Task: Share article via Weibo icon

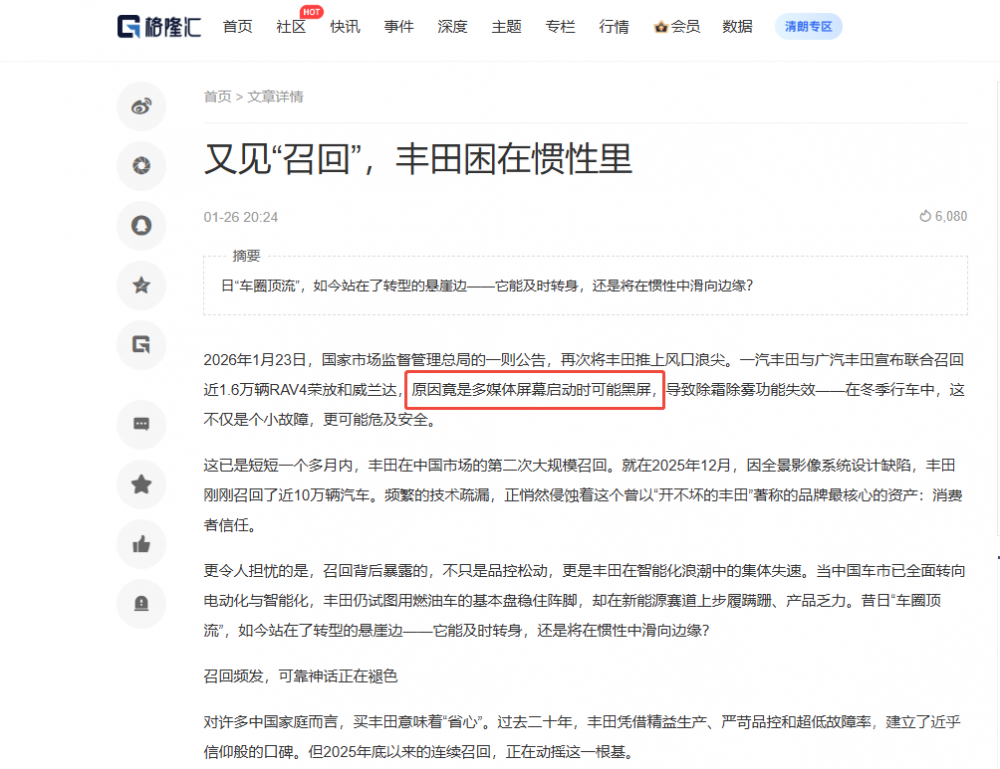Action: (141, 106)
